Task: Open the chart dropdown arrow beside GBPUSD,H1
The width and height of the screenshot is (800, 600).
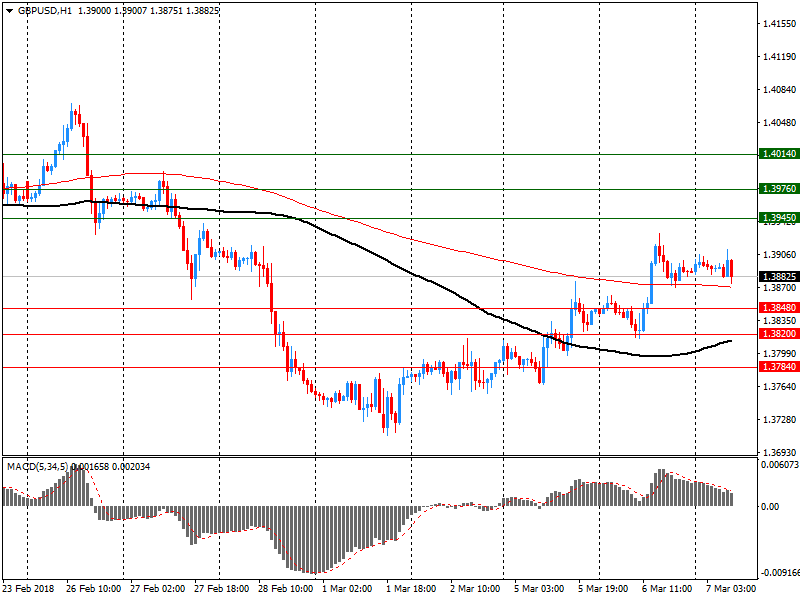Action: [x=9, y=11]
